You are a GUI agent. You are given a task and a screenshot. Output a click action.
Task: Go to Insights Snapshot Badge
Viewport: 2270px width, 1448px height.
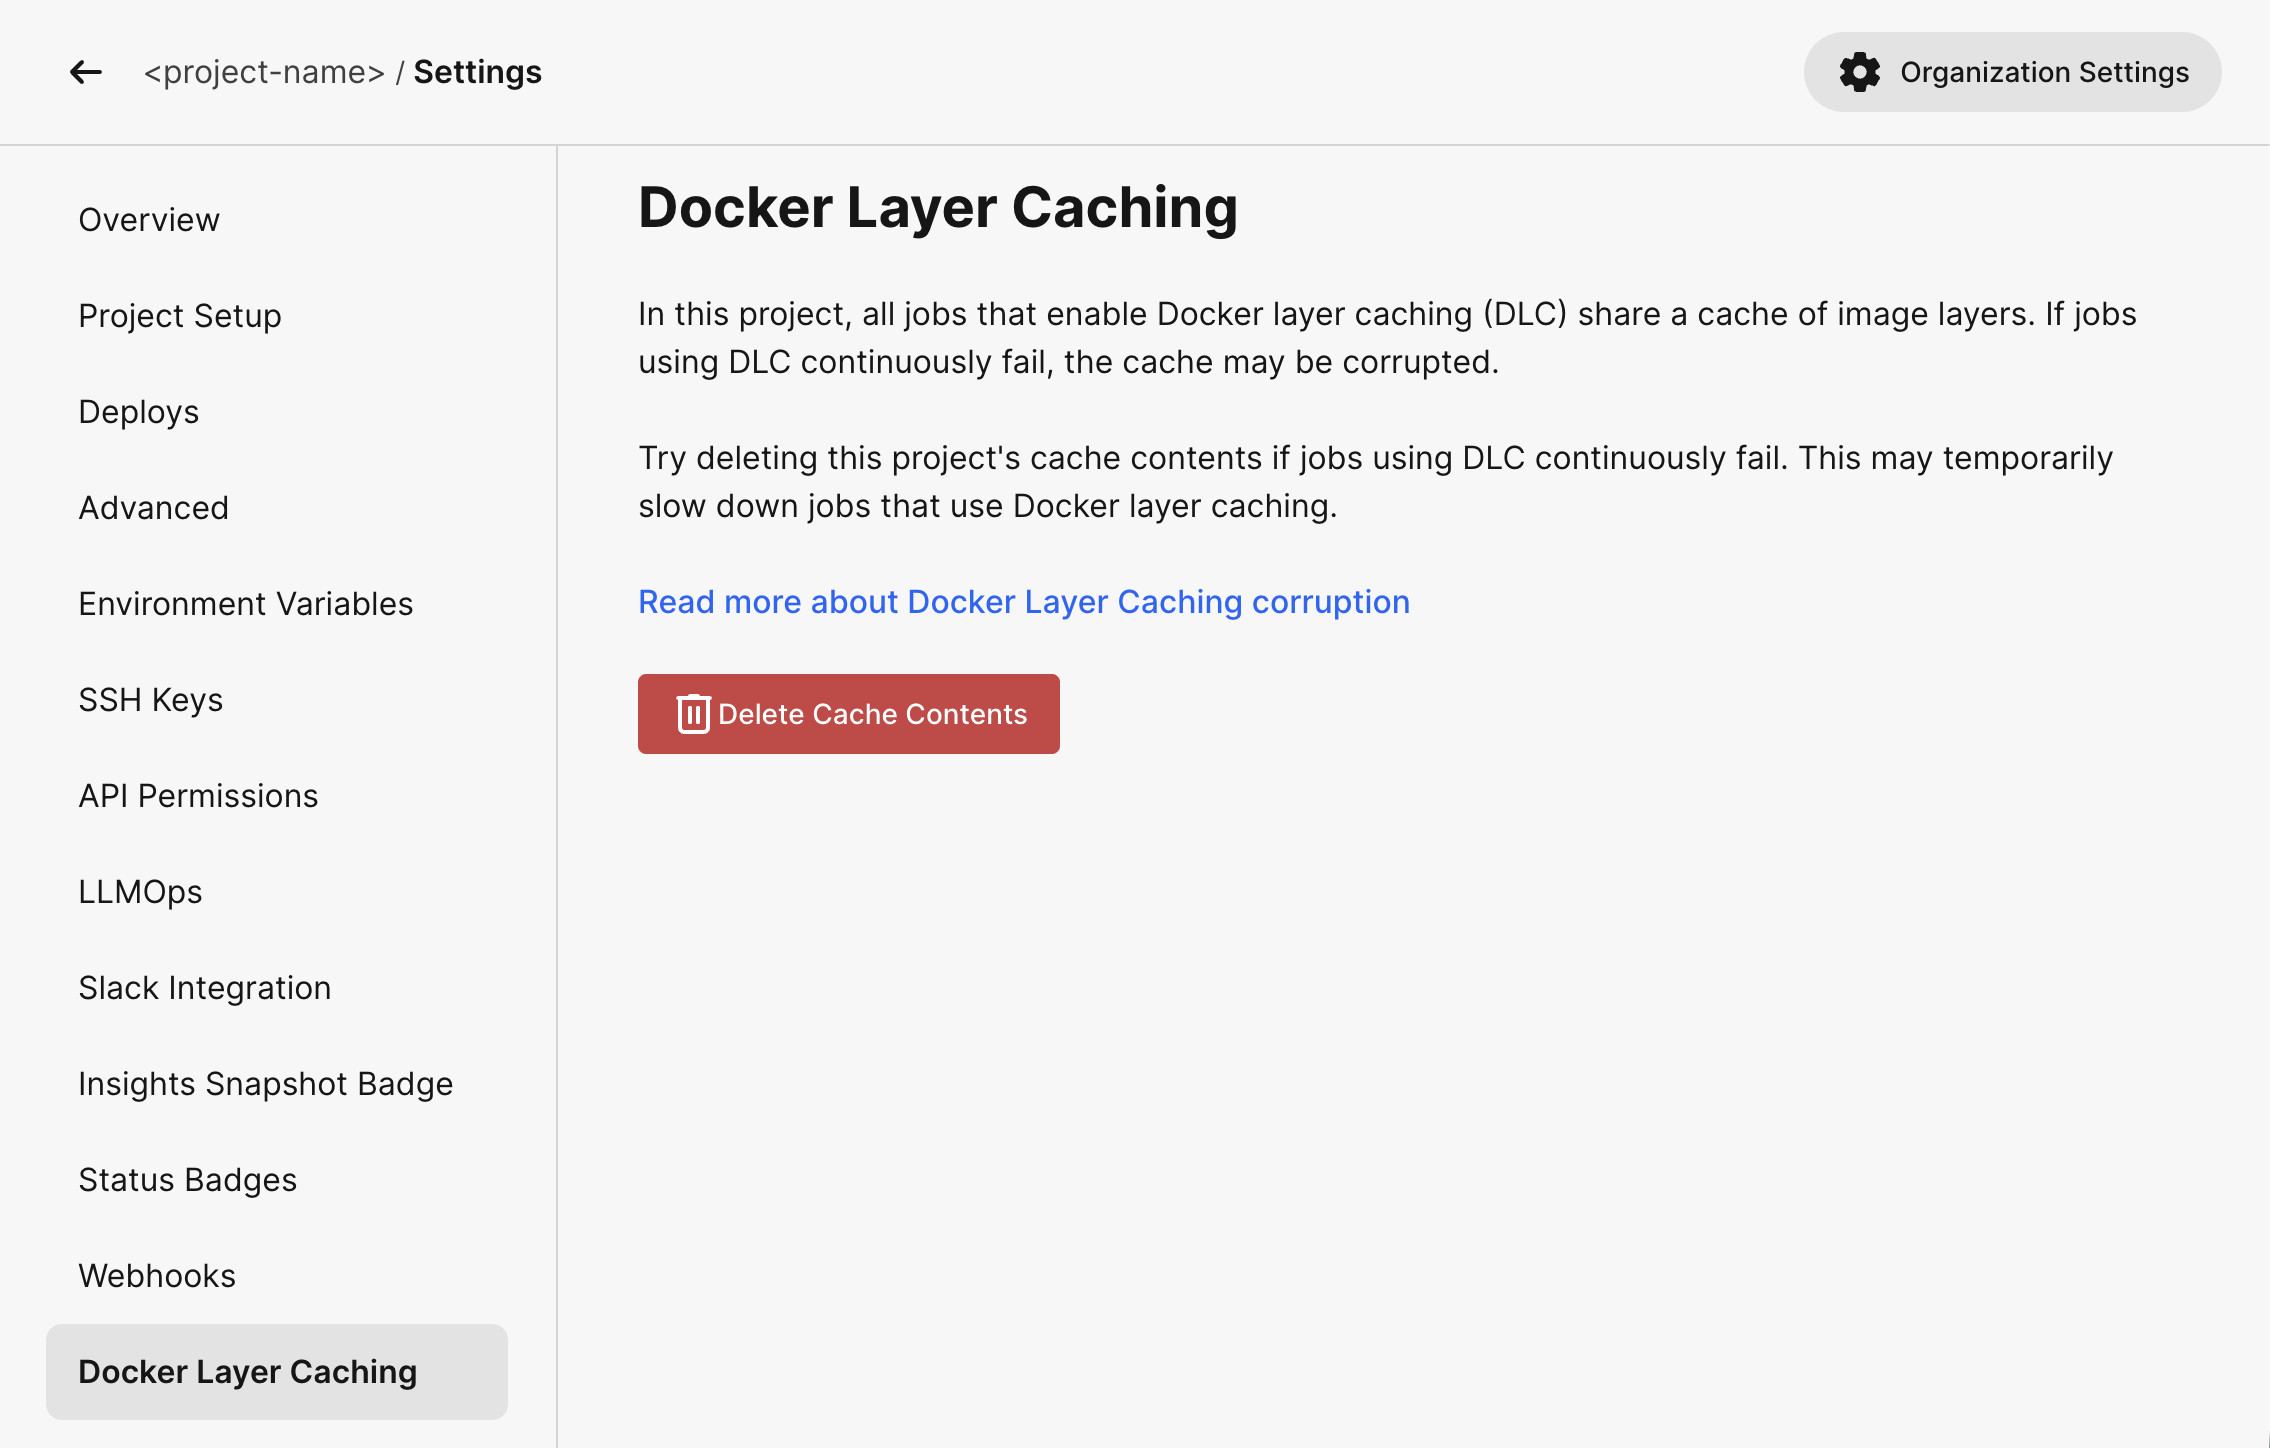(266, 1084)
